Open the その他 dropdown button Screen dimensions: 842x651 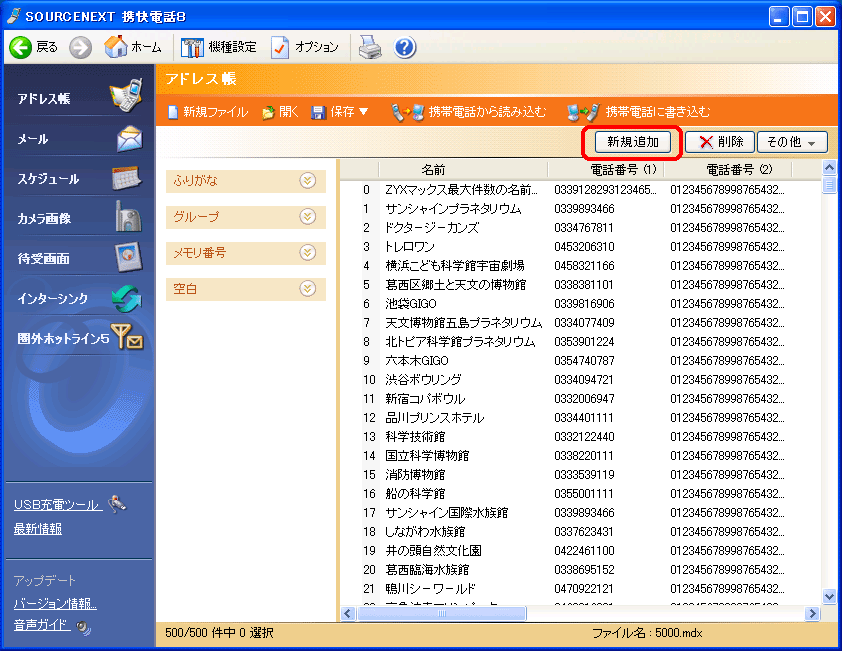point(792,142)
